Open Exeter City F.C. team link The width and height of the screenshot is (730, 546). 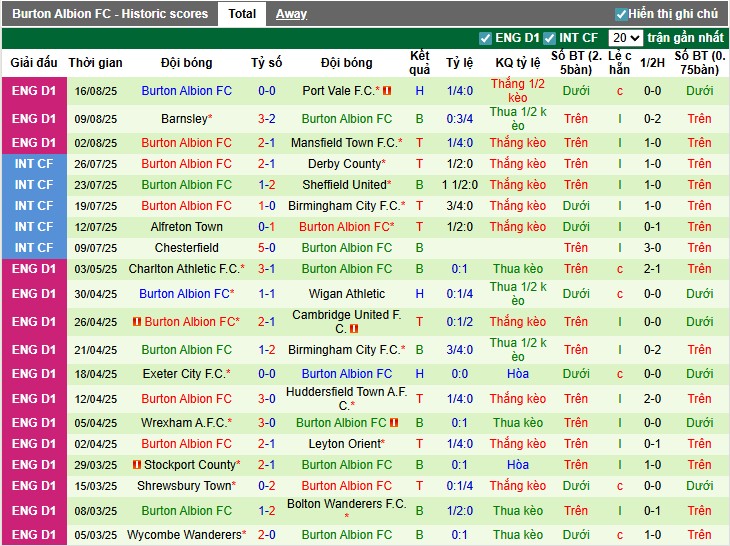click(186, 374)
